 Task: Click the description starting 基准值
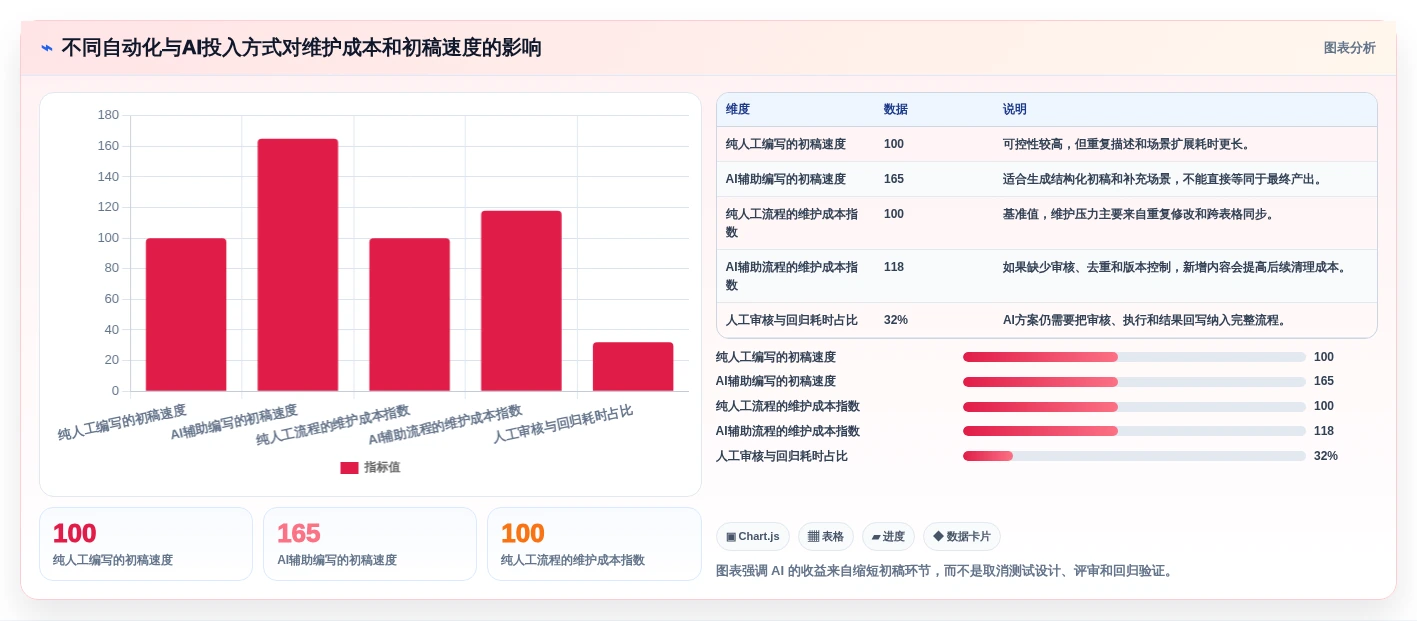1139,214
